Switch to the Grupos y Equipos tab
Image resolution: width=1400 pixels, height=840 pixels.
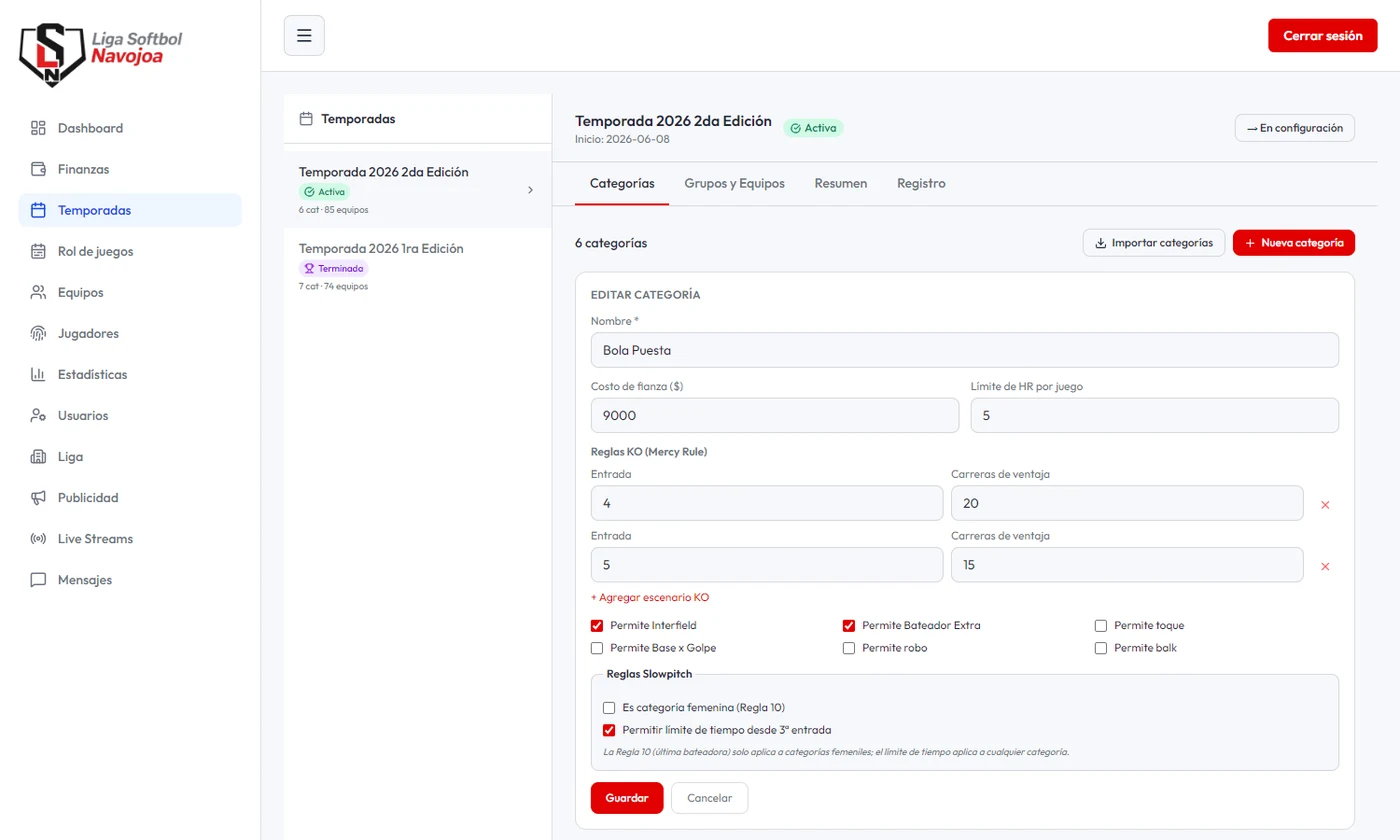pos(735,184)
